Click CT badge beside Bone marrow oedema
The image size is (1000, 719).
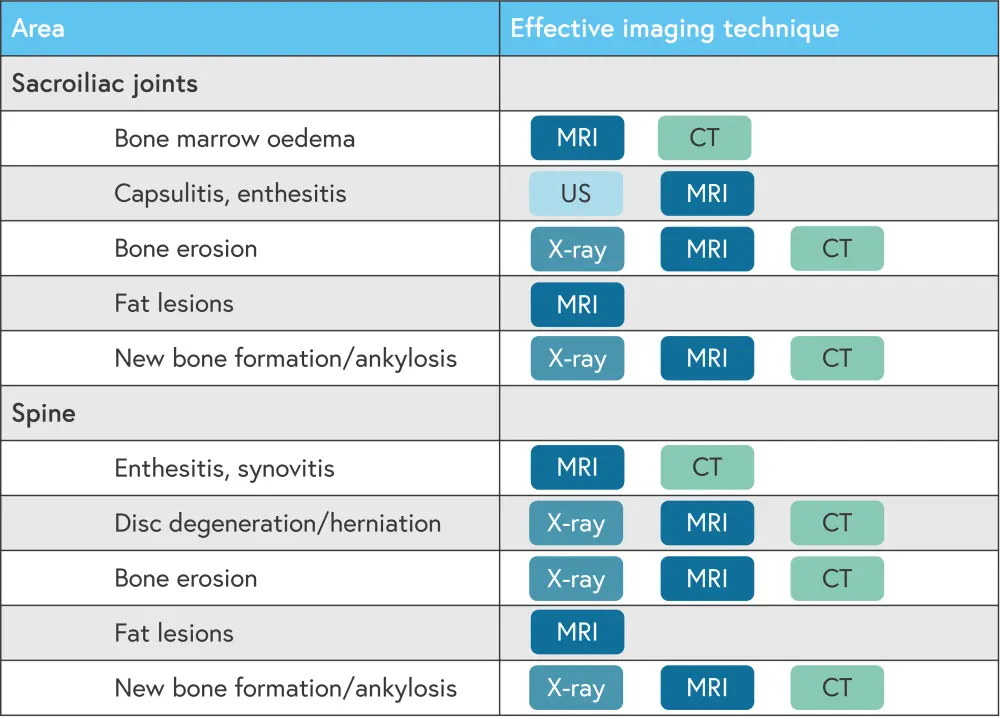click(704, 138)
